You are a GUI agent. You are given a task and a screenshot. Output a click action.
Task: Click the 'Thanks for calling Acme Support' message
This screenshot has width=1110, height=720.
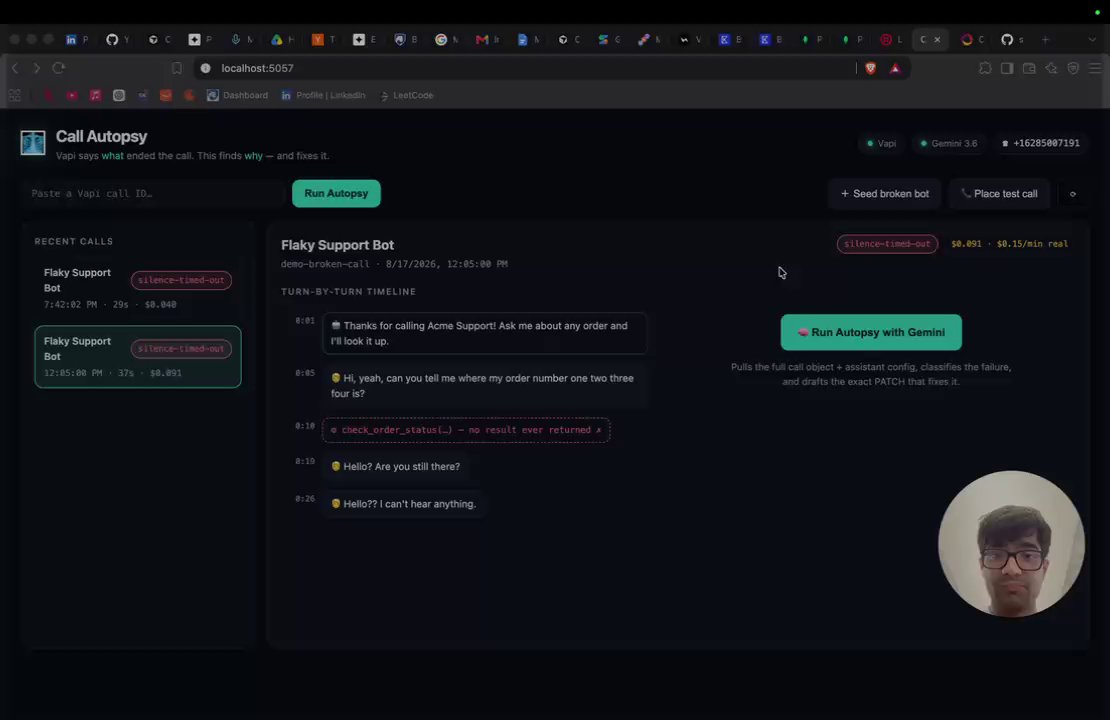point(484,333)
